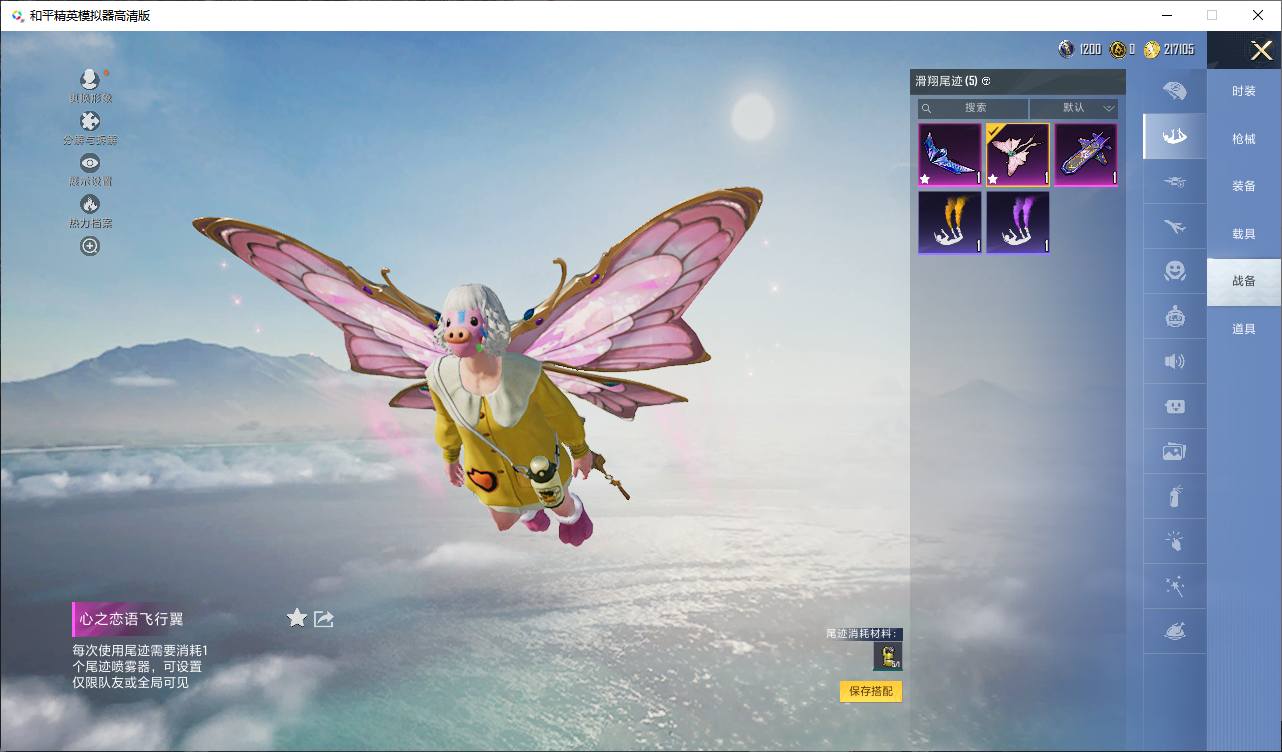1282x752 pixels.
Task: Open the finger tap effect category icon
Action: [1175, 541]
